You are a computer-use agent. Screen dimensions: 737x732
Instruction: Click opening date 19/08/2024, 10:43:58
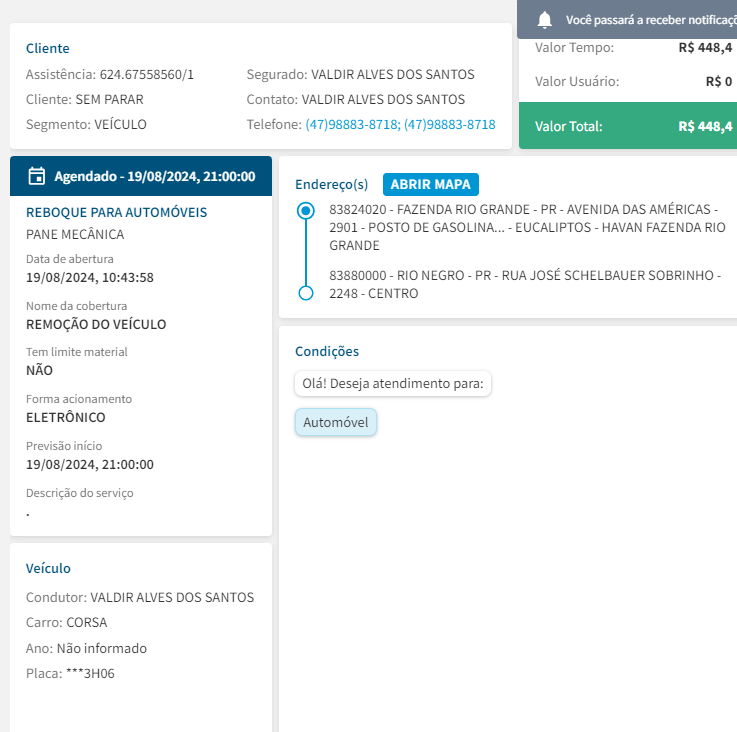(90, 277)
